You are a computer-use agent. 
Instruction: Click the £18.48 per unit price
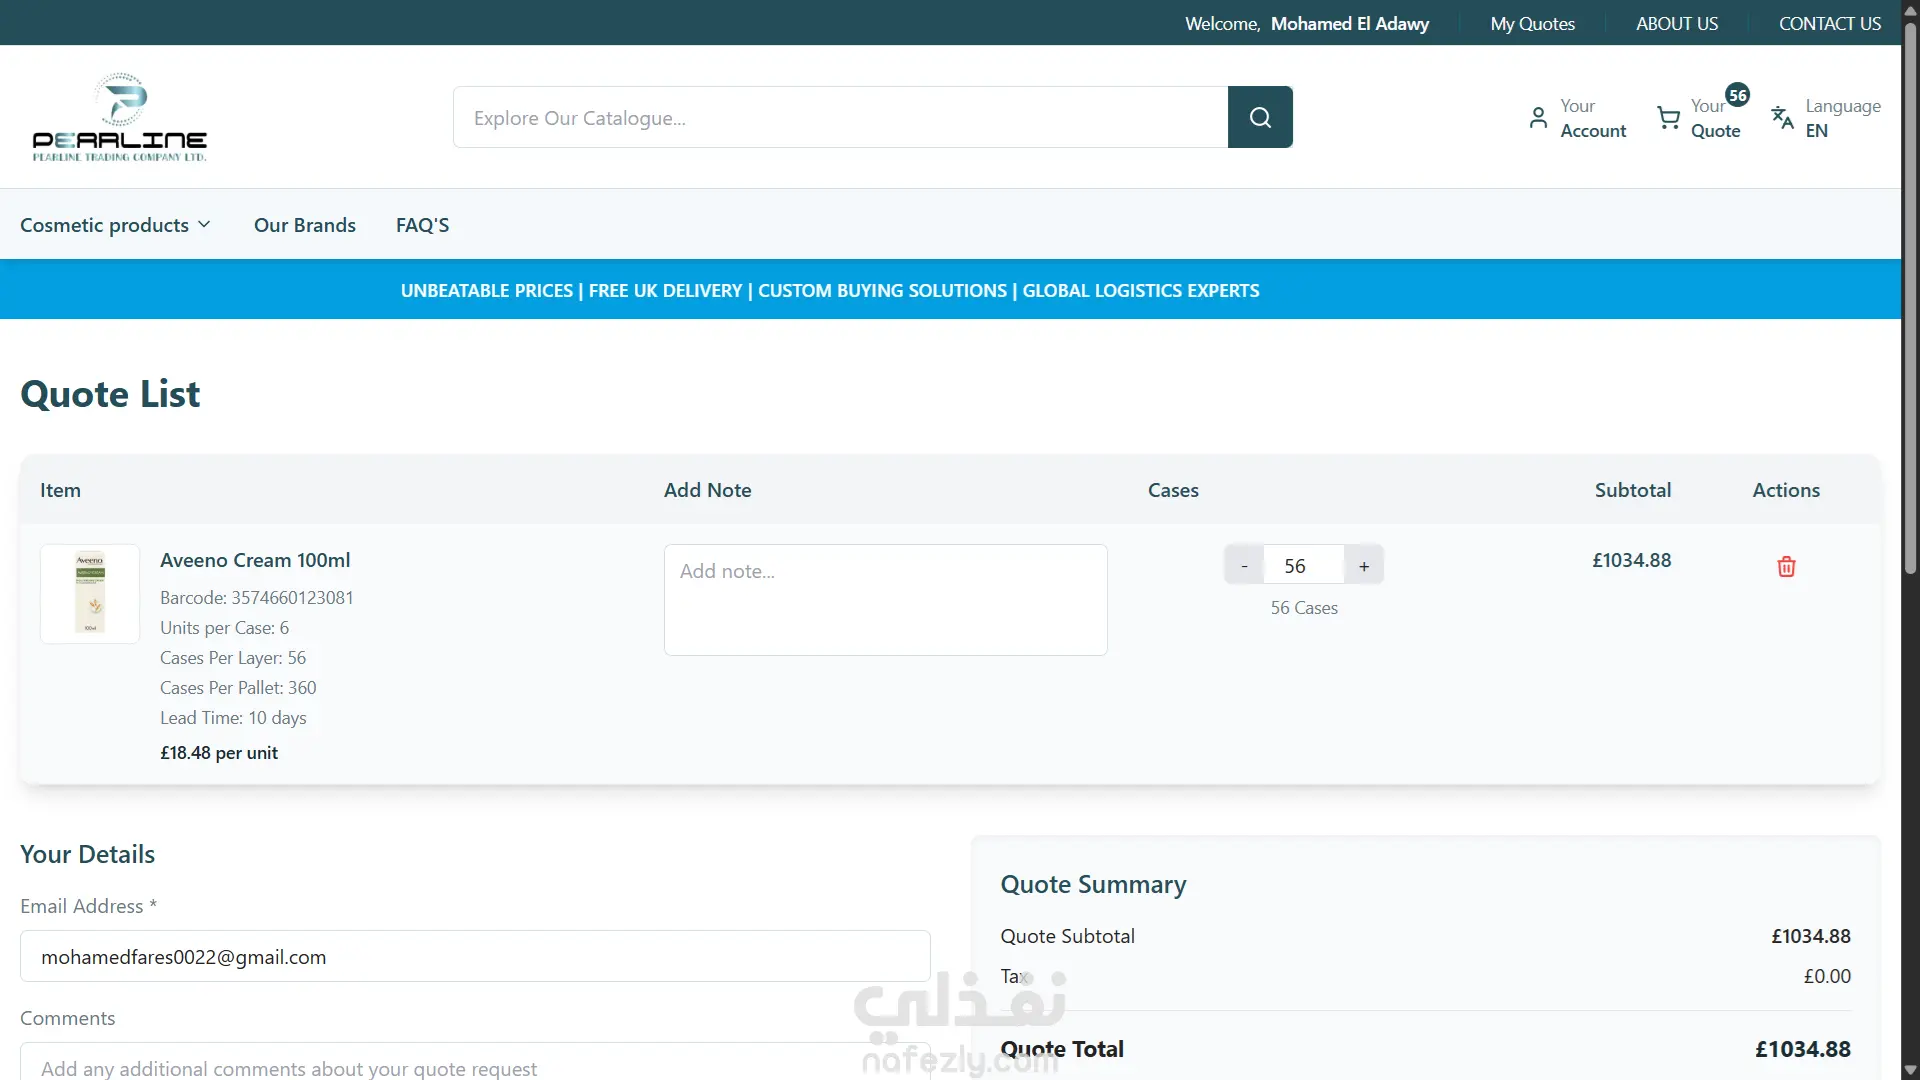point(219,753)
